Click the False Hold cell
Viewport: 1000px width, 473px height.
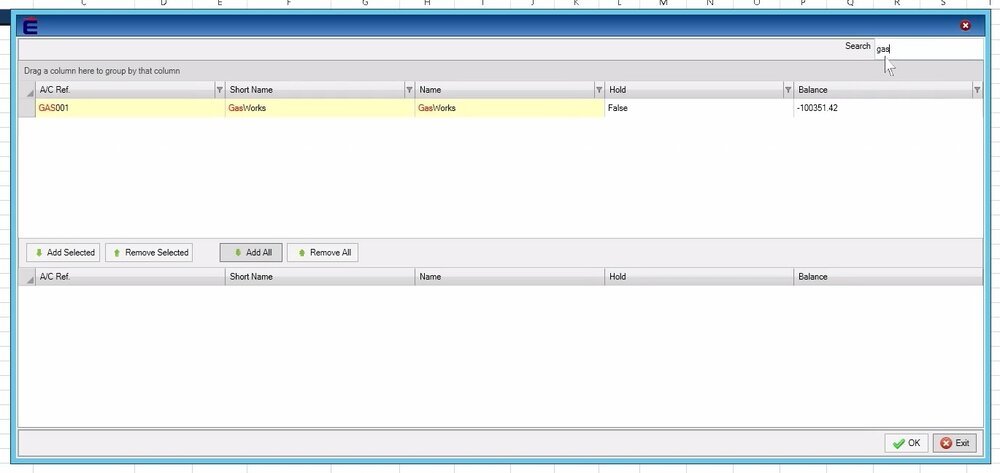pyautogui.click(x=699, y=108)
